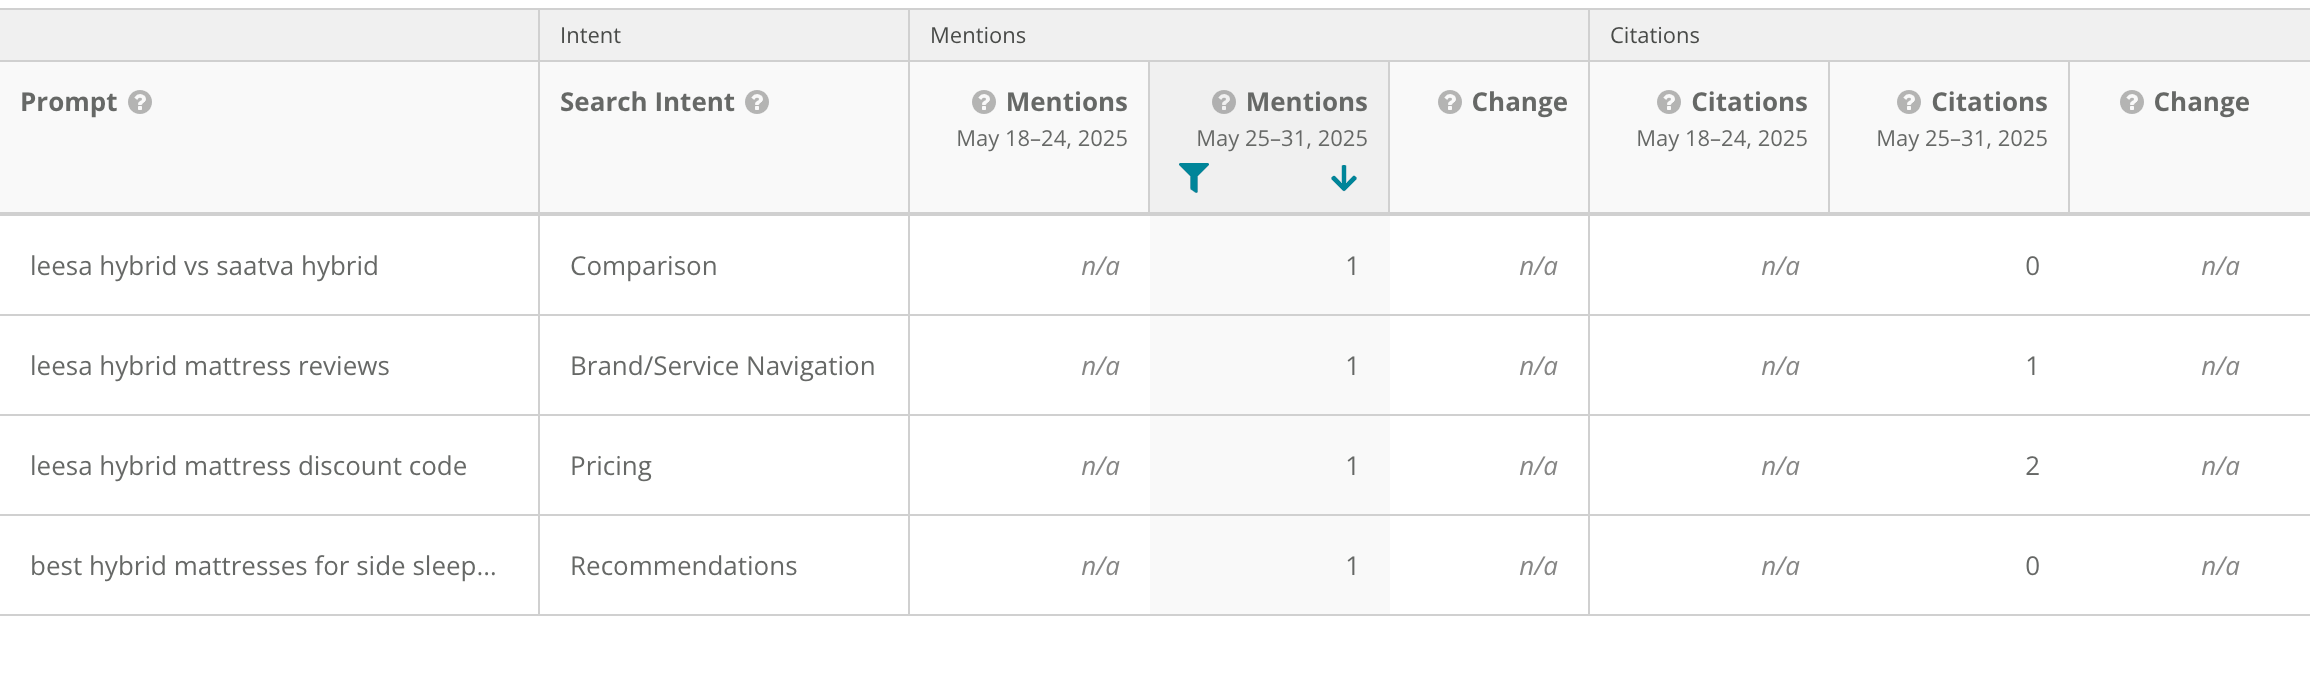Click citations value 0 in side sleepers row
This screenshot has width=2310, height=684.
(2032, 566)
